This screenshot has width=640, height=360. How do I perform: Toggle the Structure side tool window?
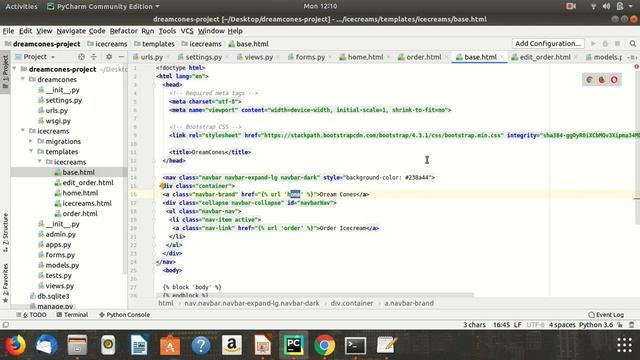(x=5, y=232)
